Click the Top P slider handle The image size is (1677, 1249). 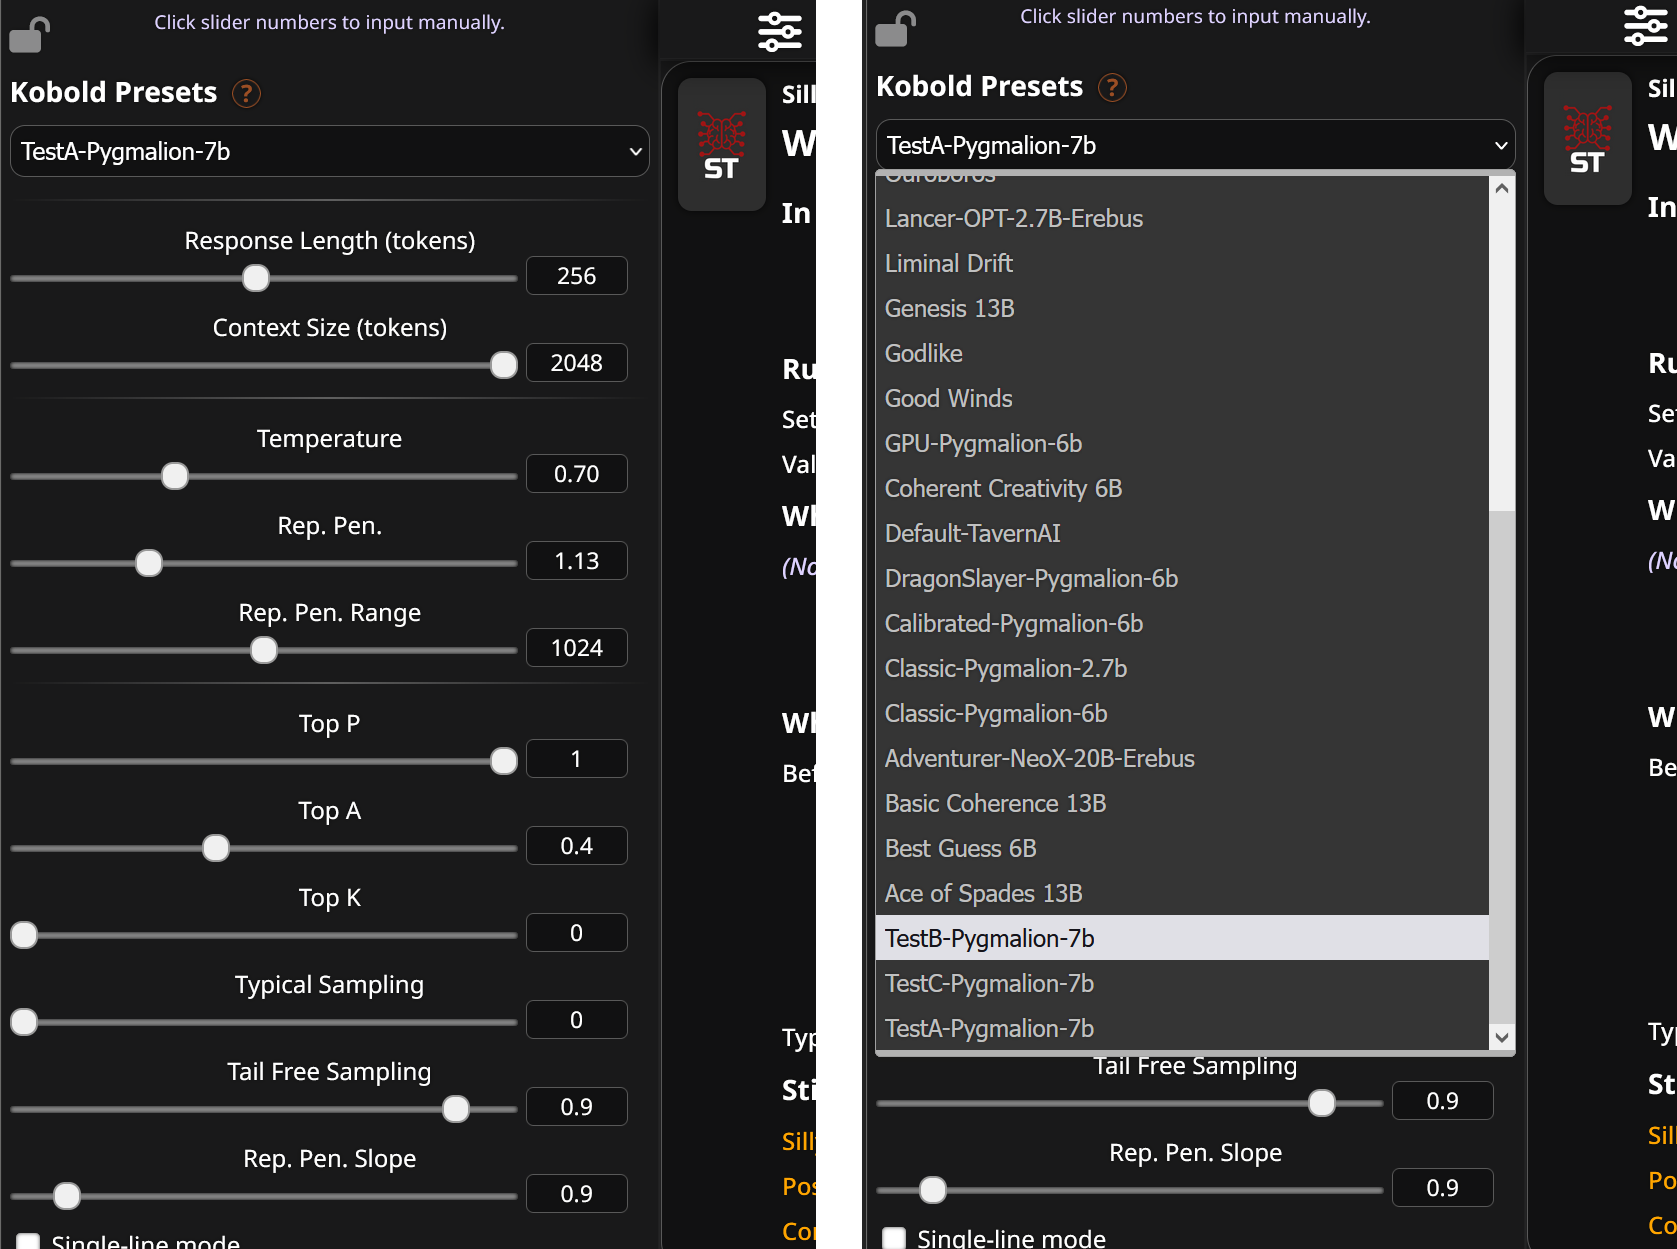coord(504,761)
